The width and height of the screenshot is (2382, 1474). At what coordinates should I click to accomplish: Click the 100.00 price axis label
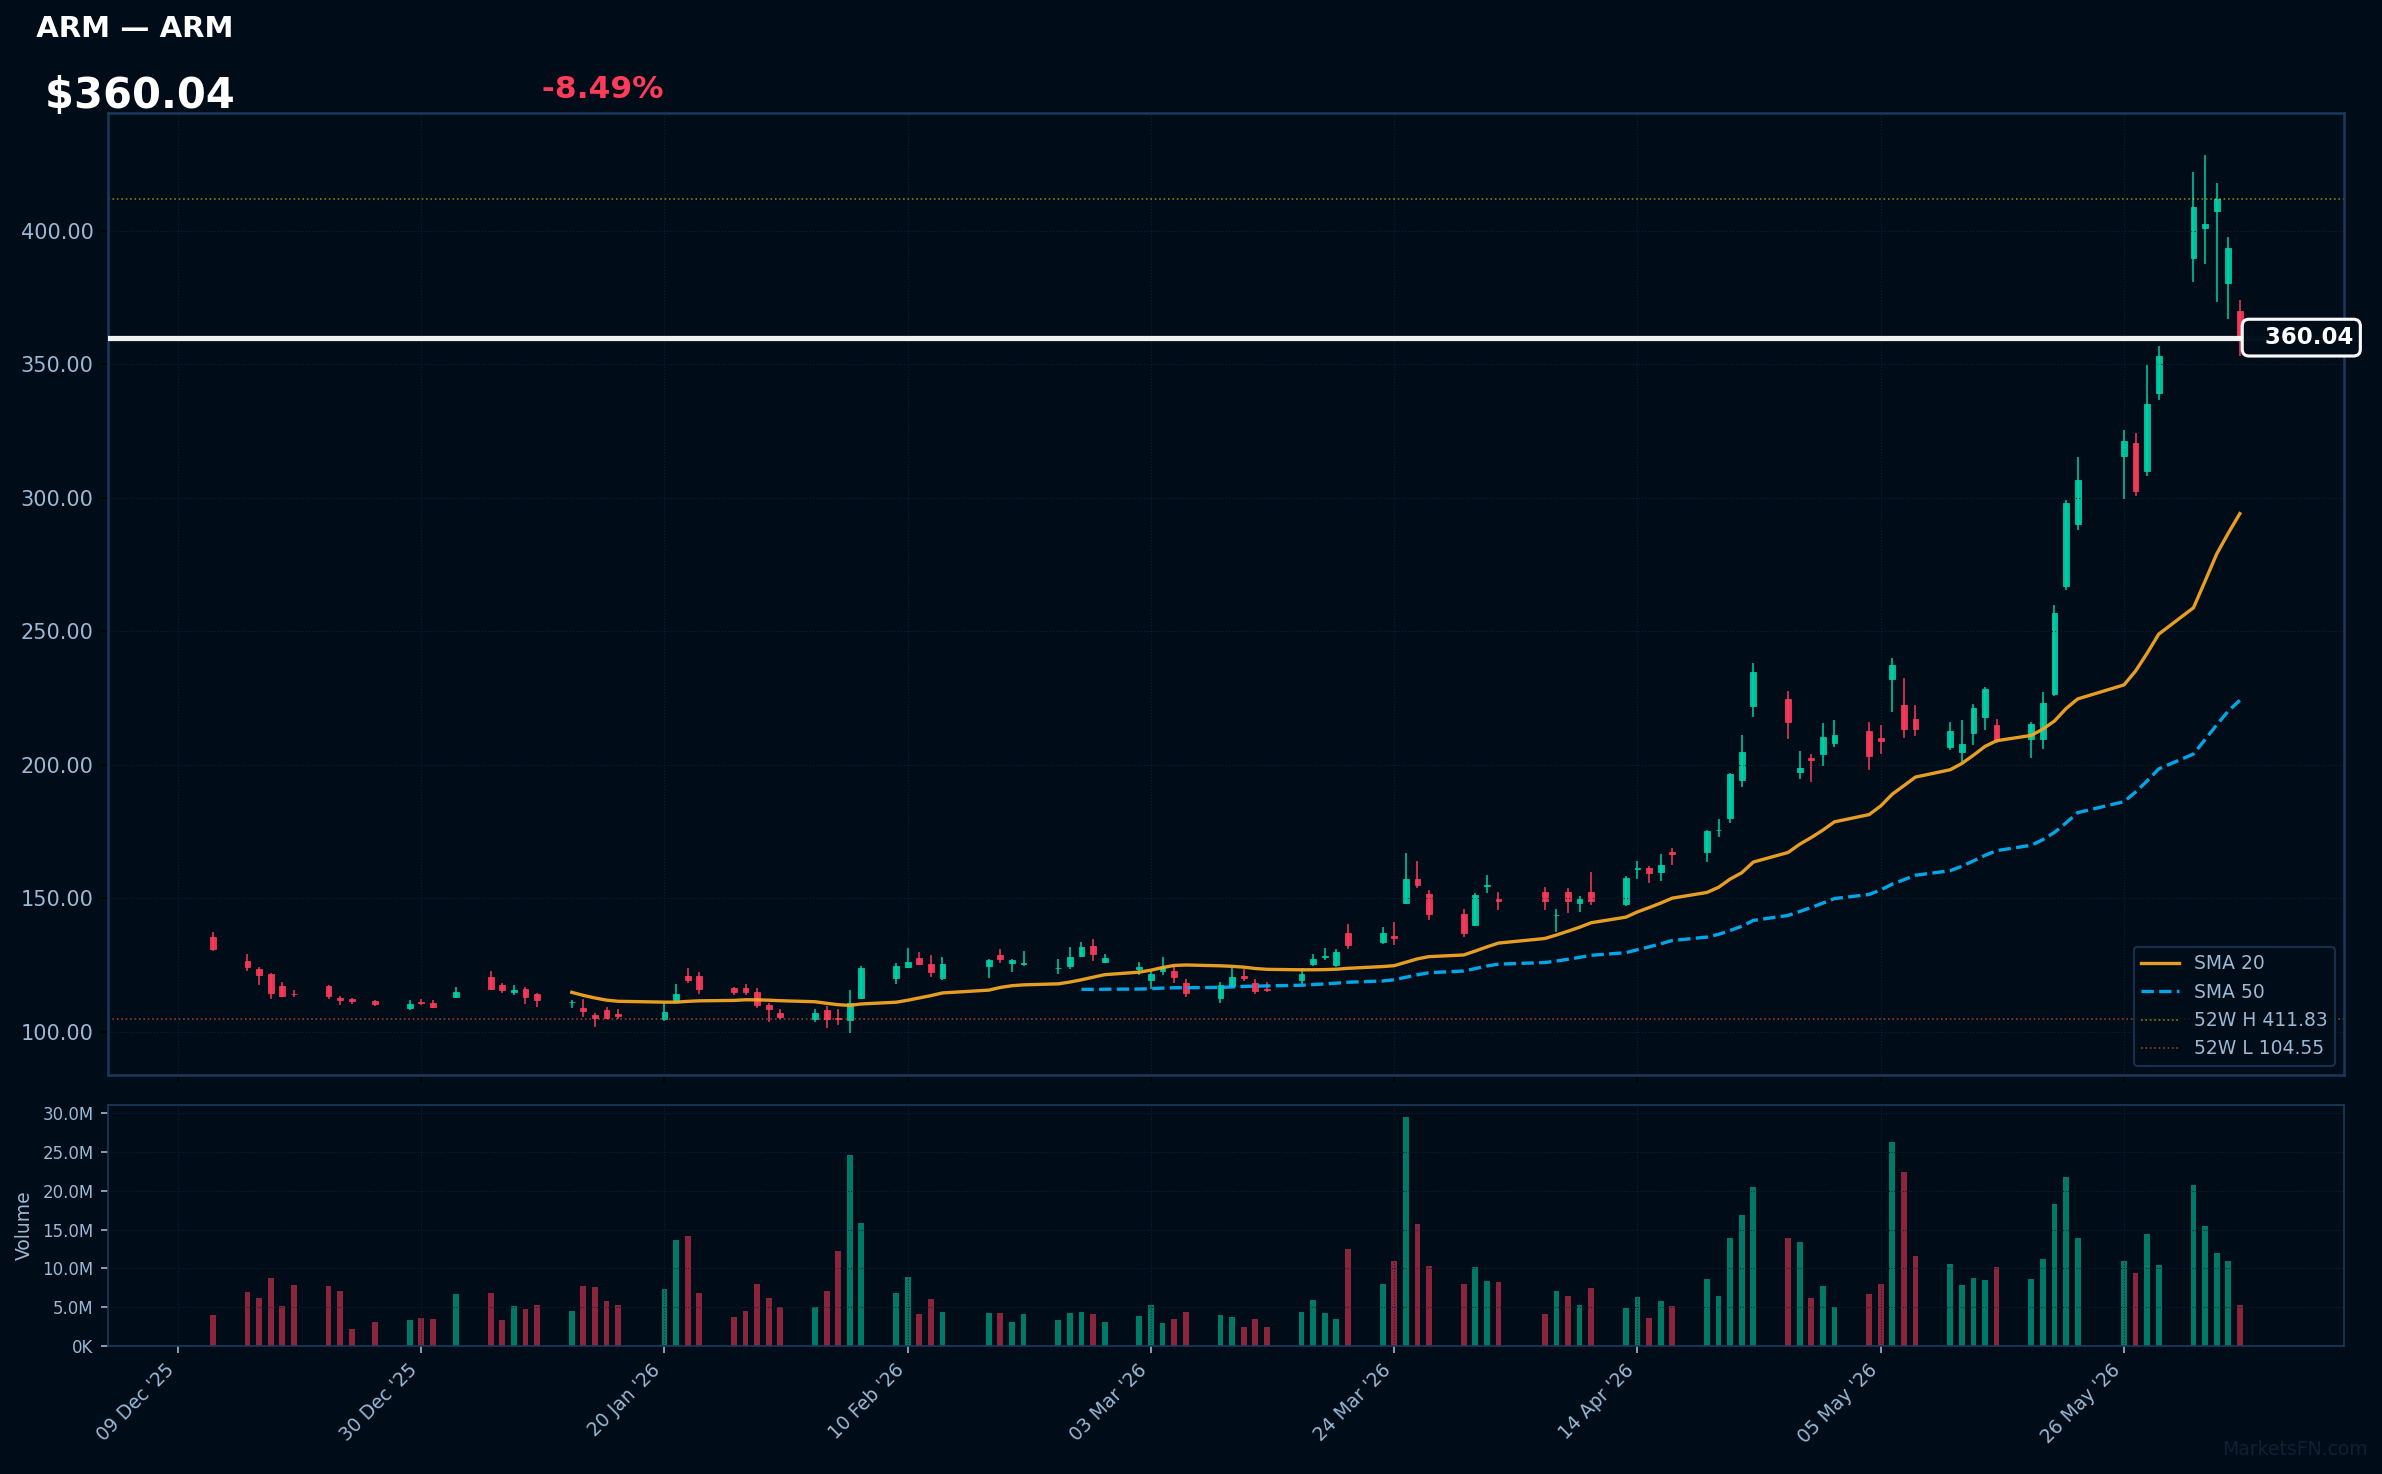[57, 1033]
